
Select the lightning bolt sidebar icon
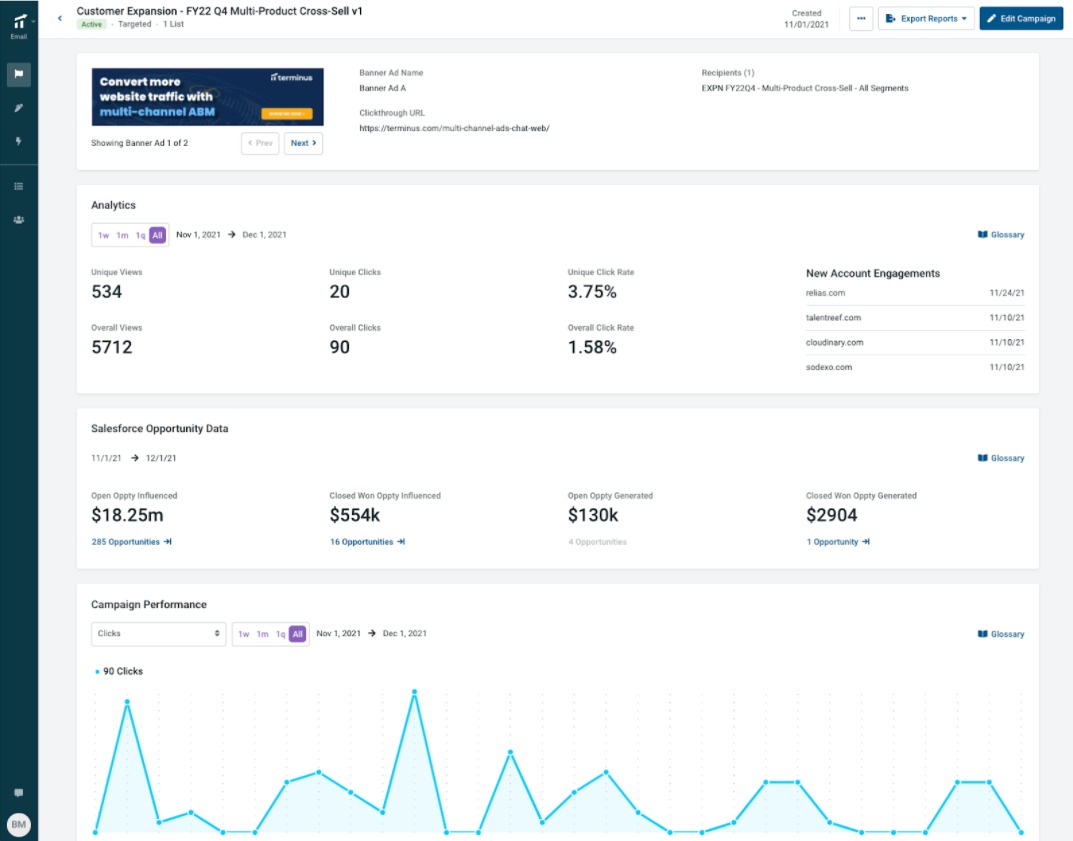(x=18, y=141)
